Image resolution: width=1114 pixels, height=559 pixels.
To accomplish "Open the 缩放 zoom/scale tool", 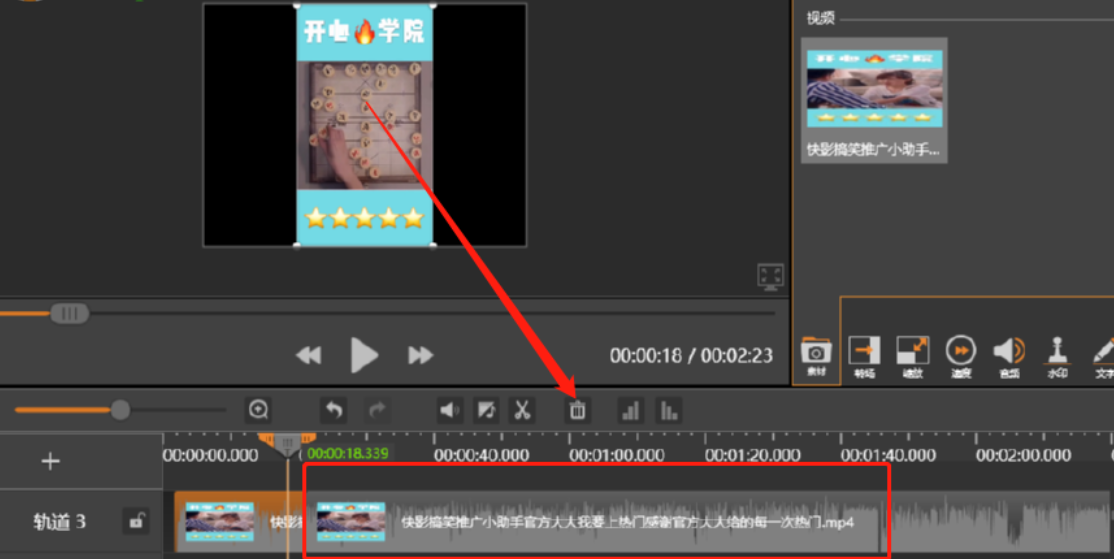I will pyautogui.click(x=912, y=356).
